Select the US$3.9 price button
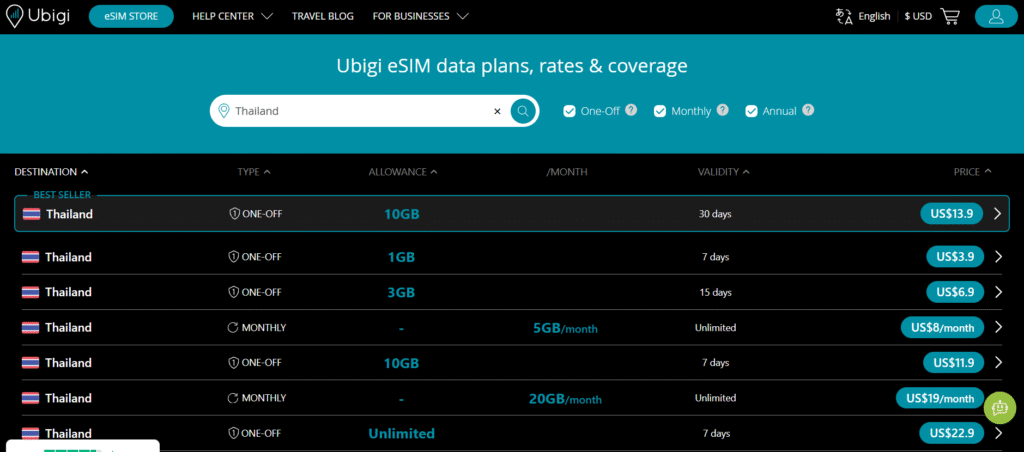The height and width of the screenshot is (452, 1024). click(x=955, y=257)
